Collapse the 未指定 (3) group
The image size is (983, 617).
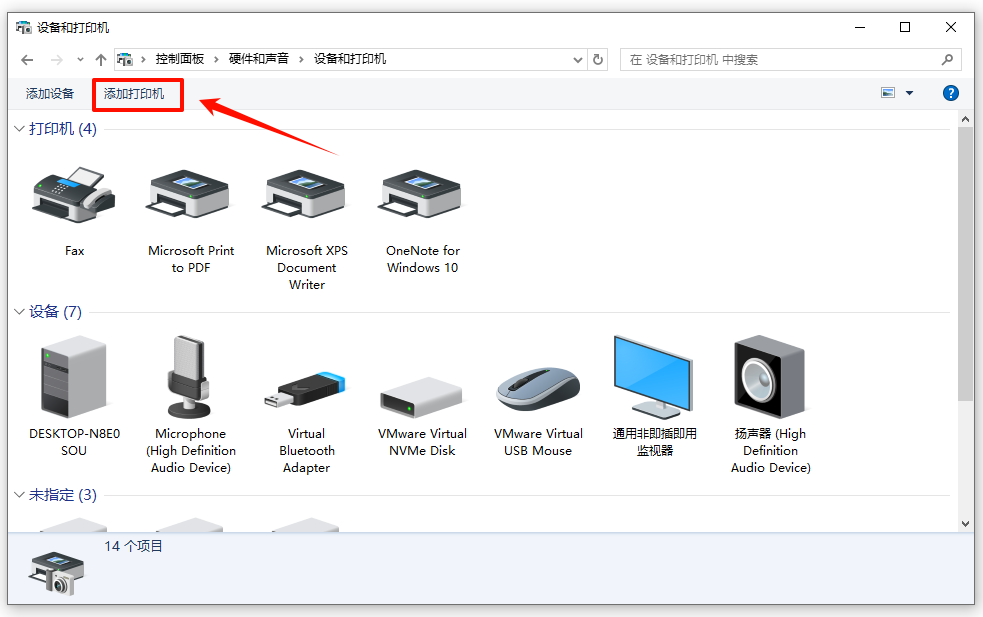19,495
